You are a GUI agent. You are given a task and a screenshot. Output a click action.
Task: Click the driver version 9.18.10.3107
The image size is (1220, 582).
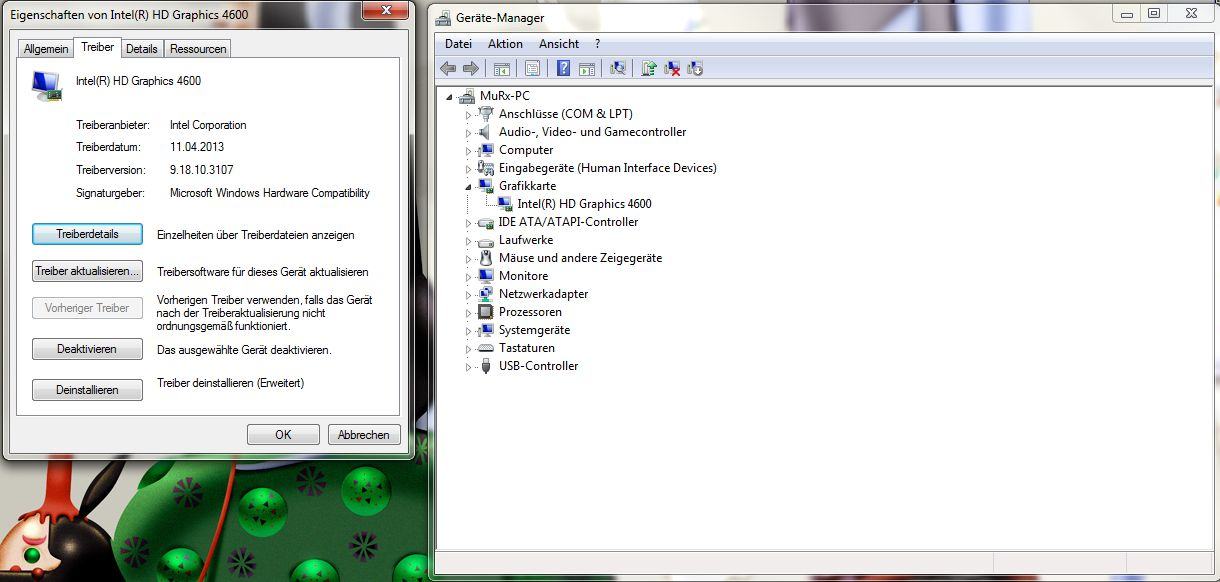tap(201, 170)
